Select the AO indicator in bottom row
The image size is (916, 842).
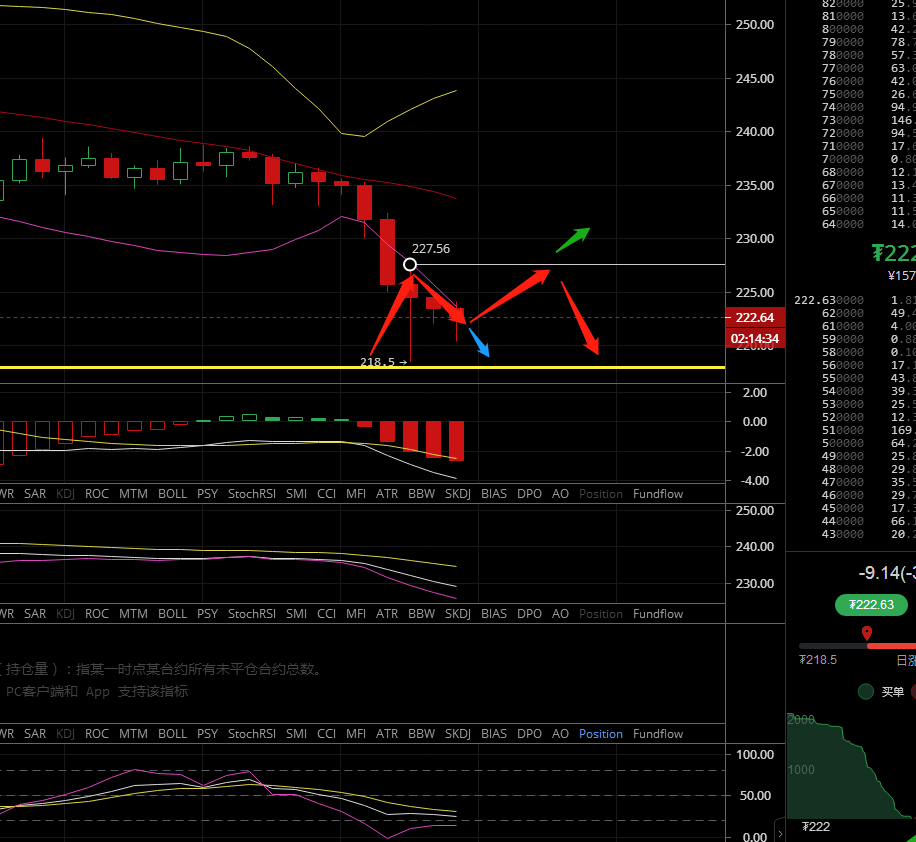pyautogui.click(x=560, y=734)
